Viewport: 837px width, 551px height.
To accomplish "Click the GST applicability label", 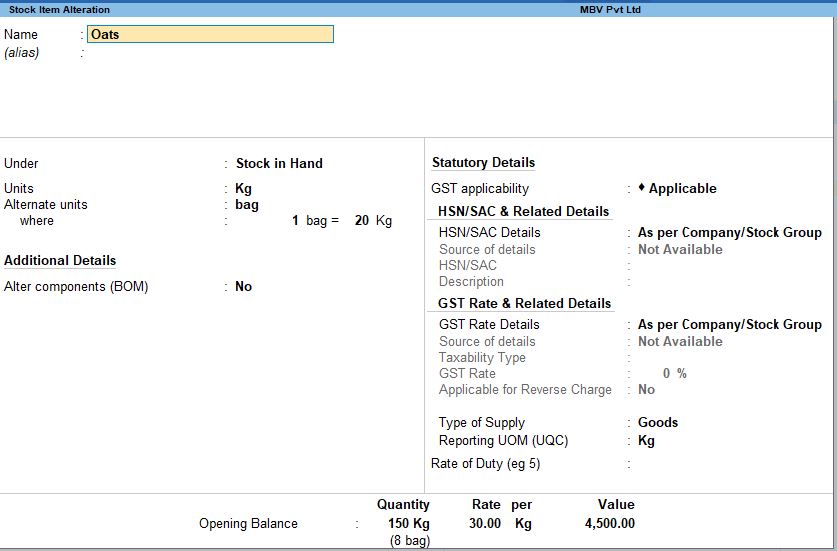I will pos(480,188).
